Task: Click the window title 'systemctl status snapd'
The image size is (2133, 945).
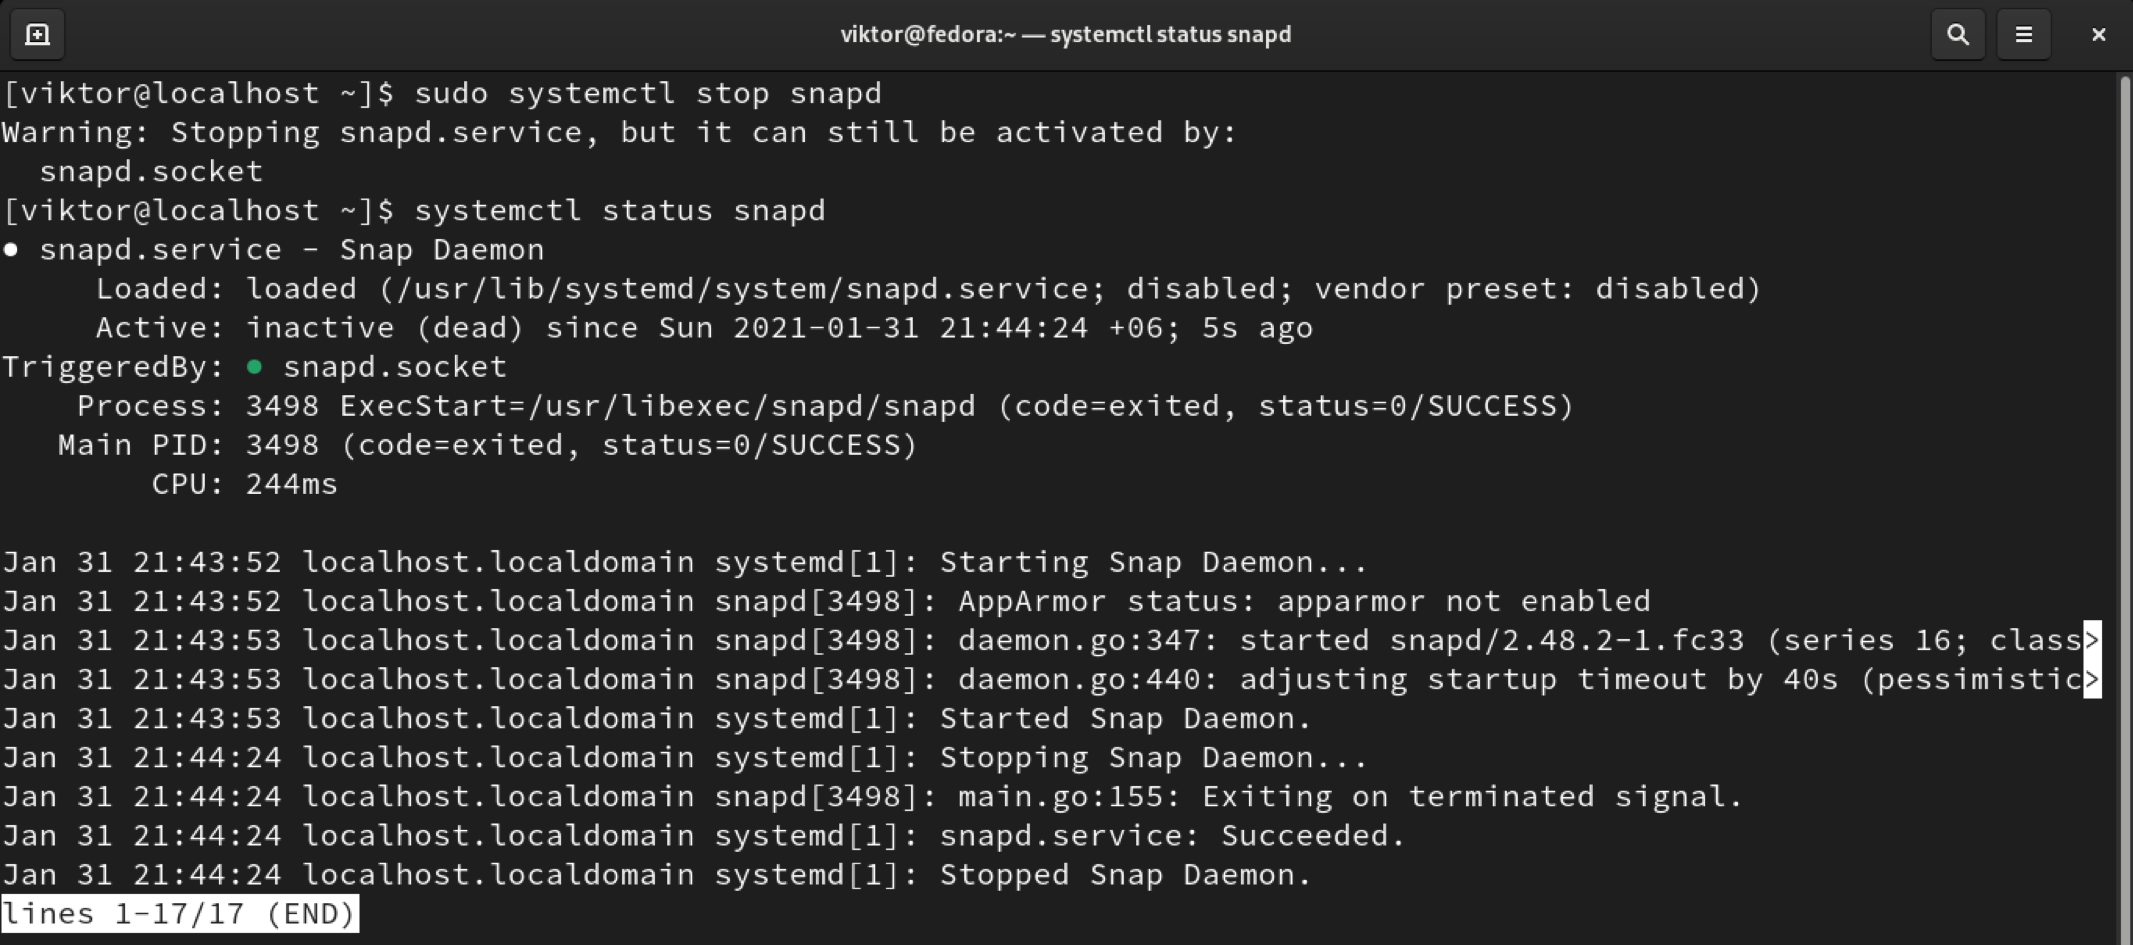Action: point(1065,35)
